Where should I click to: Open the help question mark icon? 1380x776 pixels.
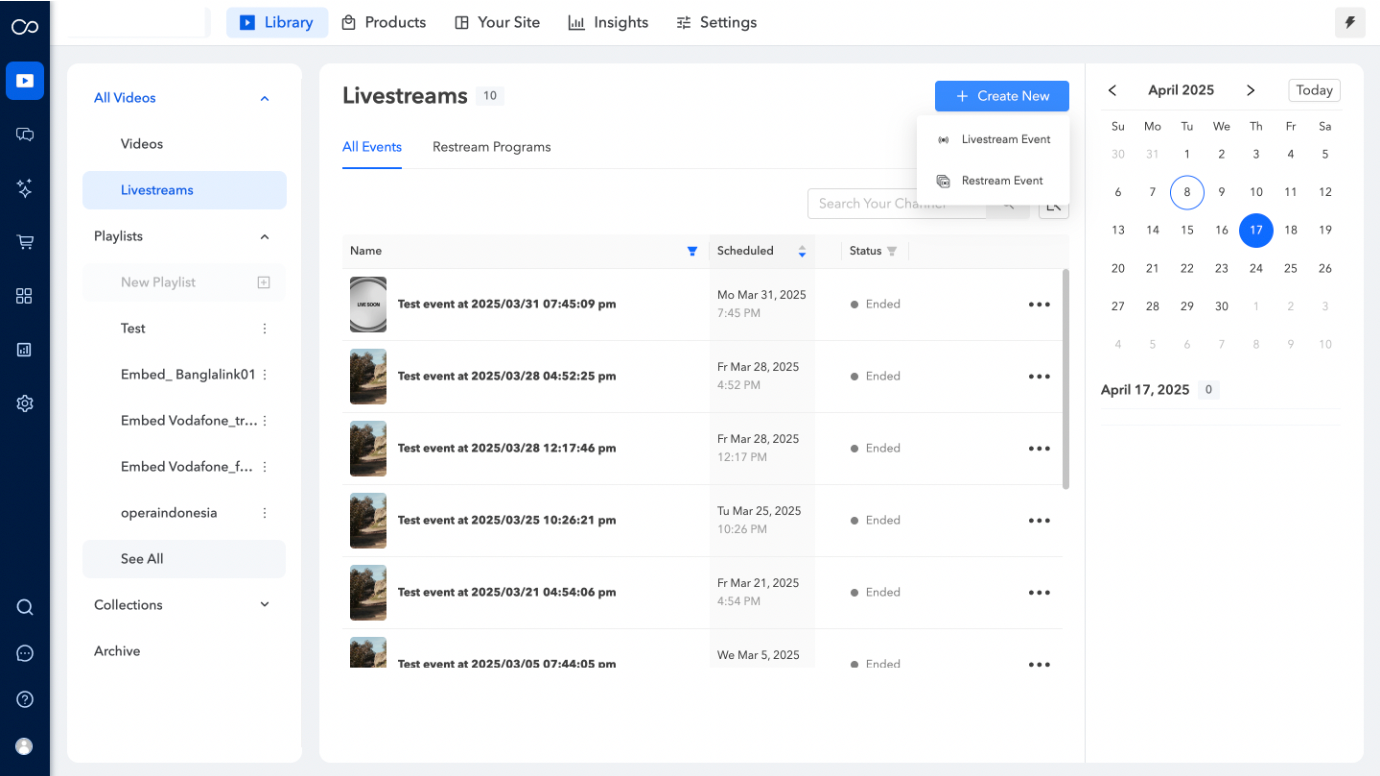[x=24, y=699]
